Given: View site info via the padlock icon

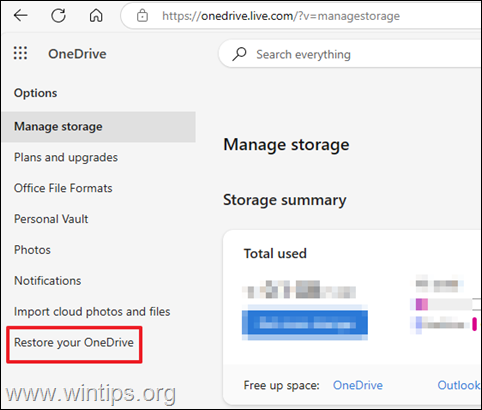Looking at the screenshot, I should pos(142,16).
